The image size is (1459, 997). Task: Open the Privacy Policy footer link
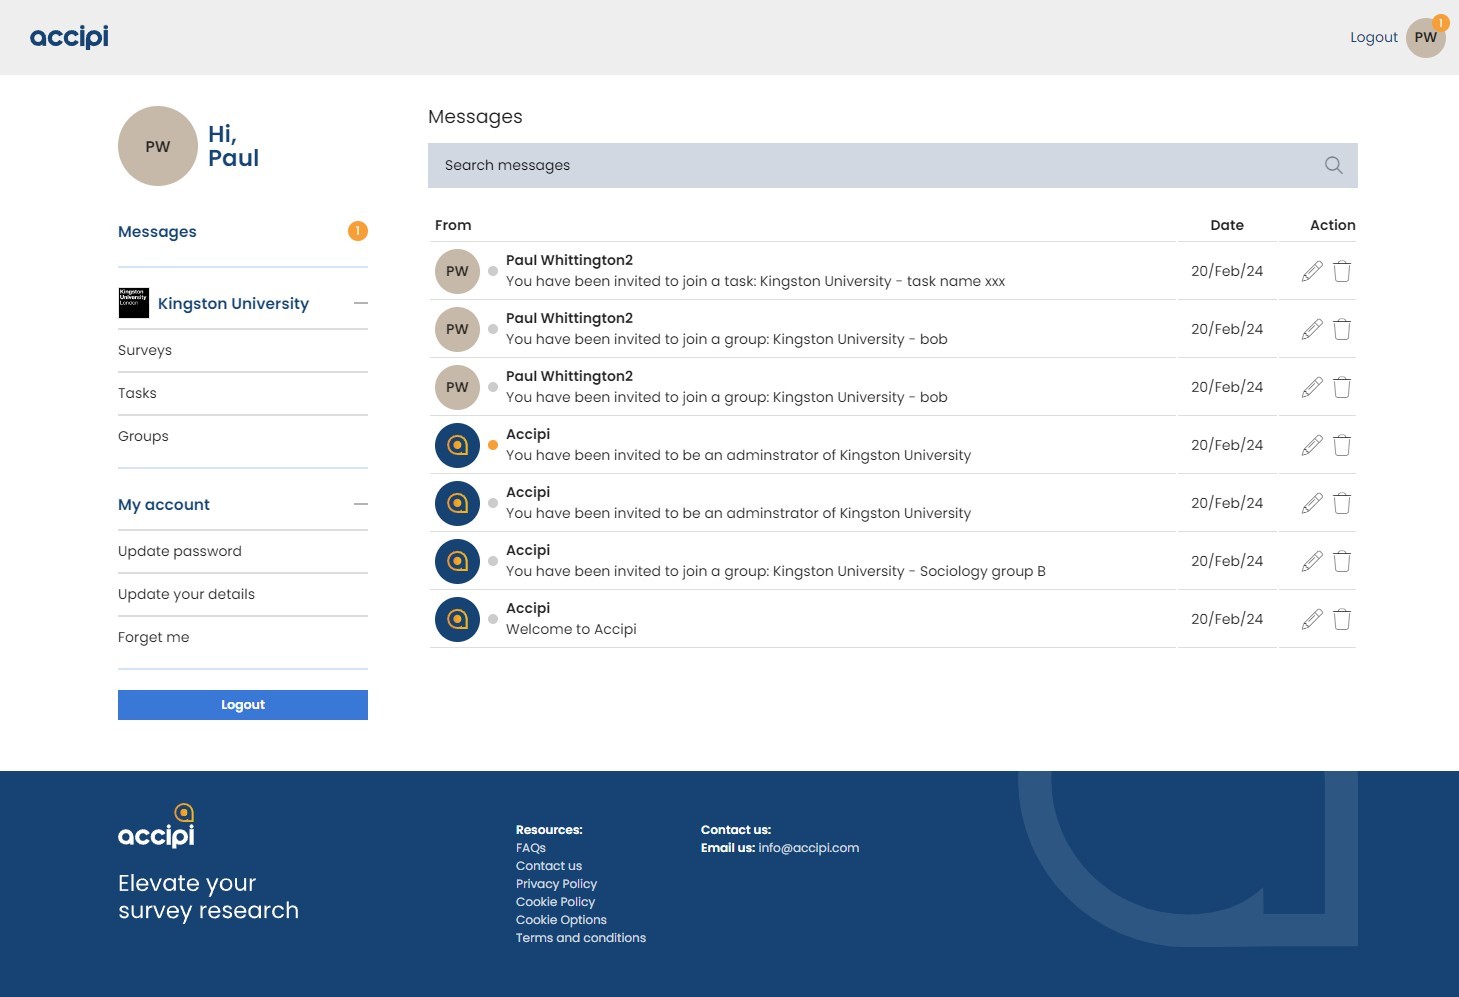pos(556,884)
